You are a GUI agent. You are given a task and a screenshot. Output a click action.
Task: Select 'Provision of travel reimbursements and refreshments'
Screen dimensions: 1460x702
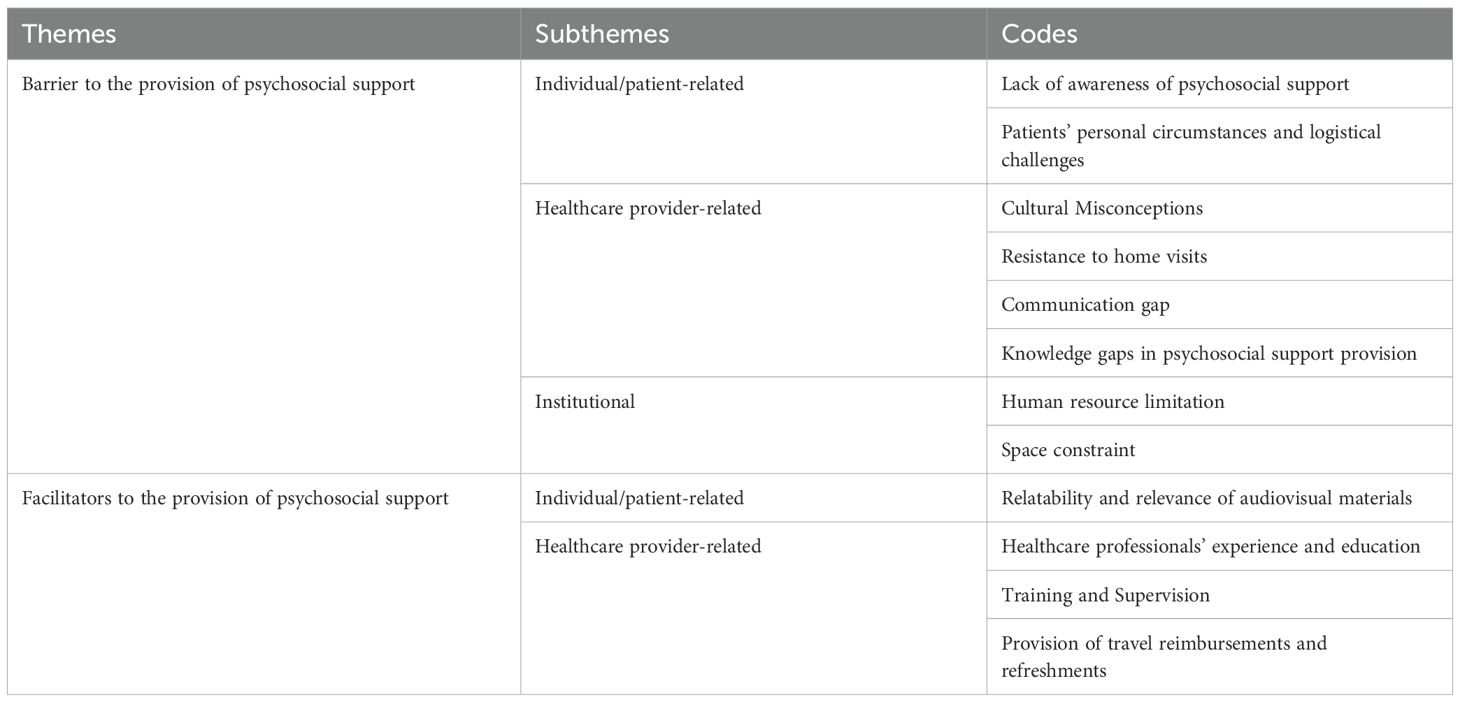(1164, 656)
